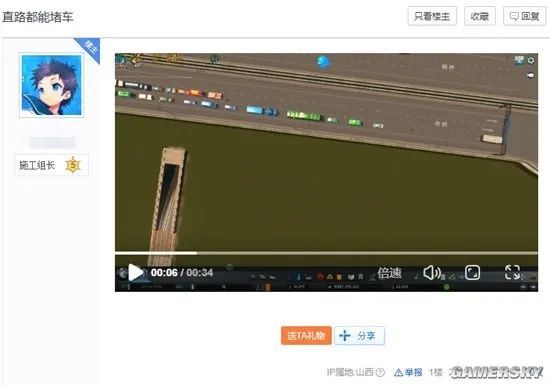The height and width of the screenshot is (385, 550).
Task: Open the poster's anime avatar
Action: (52, 85)
